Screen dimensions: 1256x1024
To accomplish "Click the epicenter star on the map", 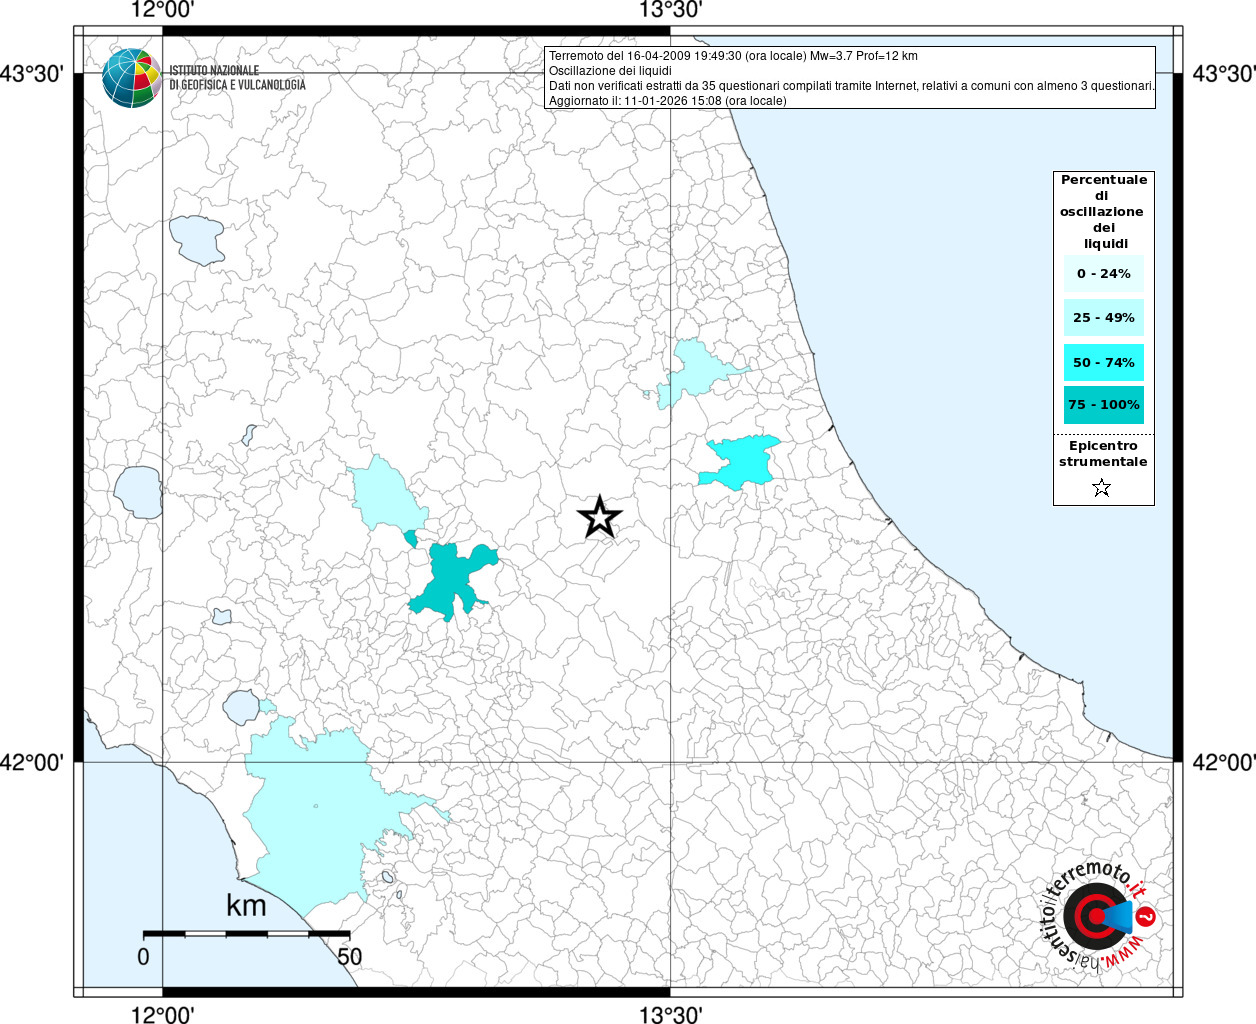I will [x=599, y=518].
